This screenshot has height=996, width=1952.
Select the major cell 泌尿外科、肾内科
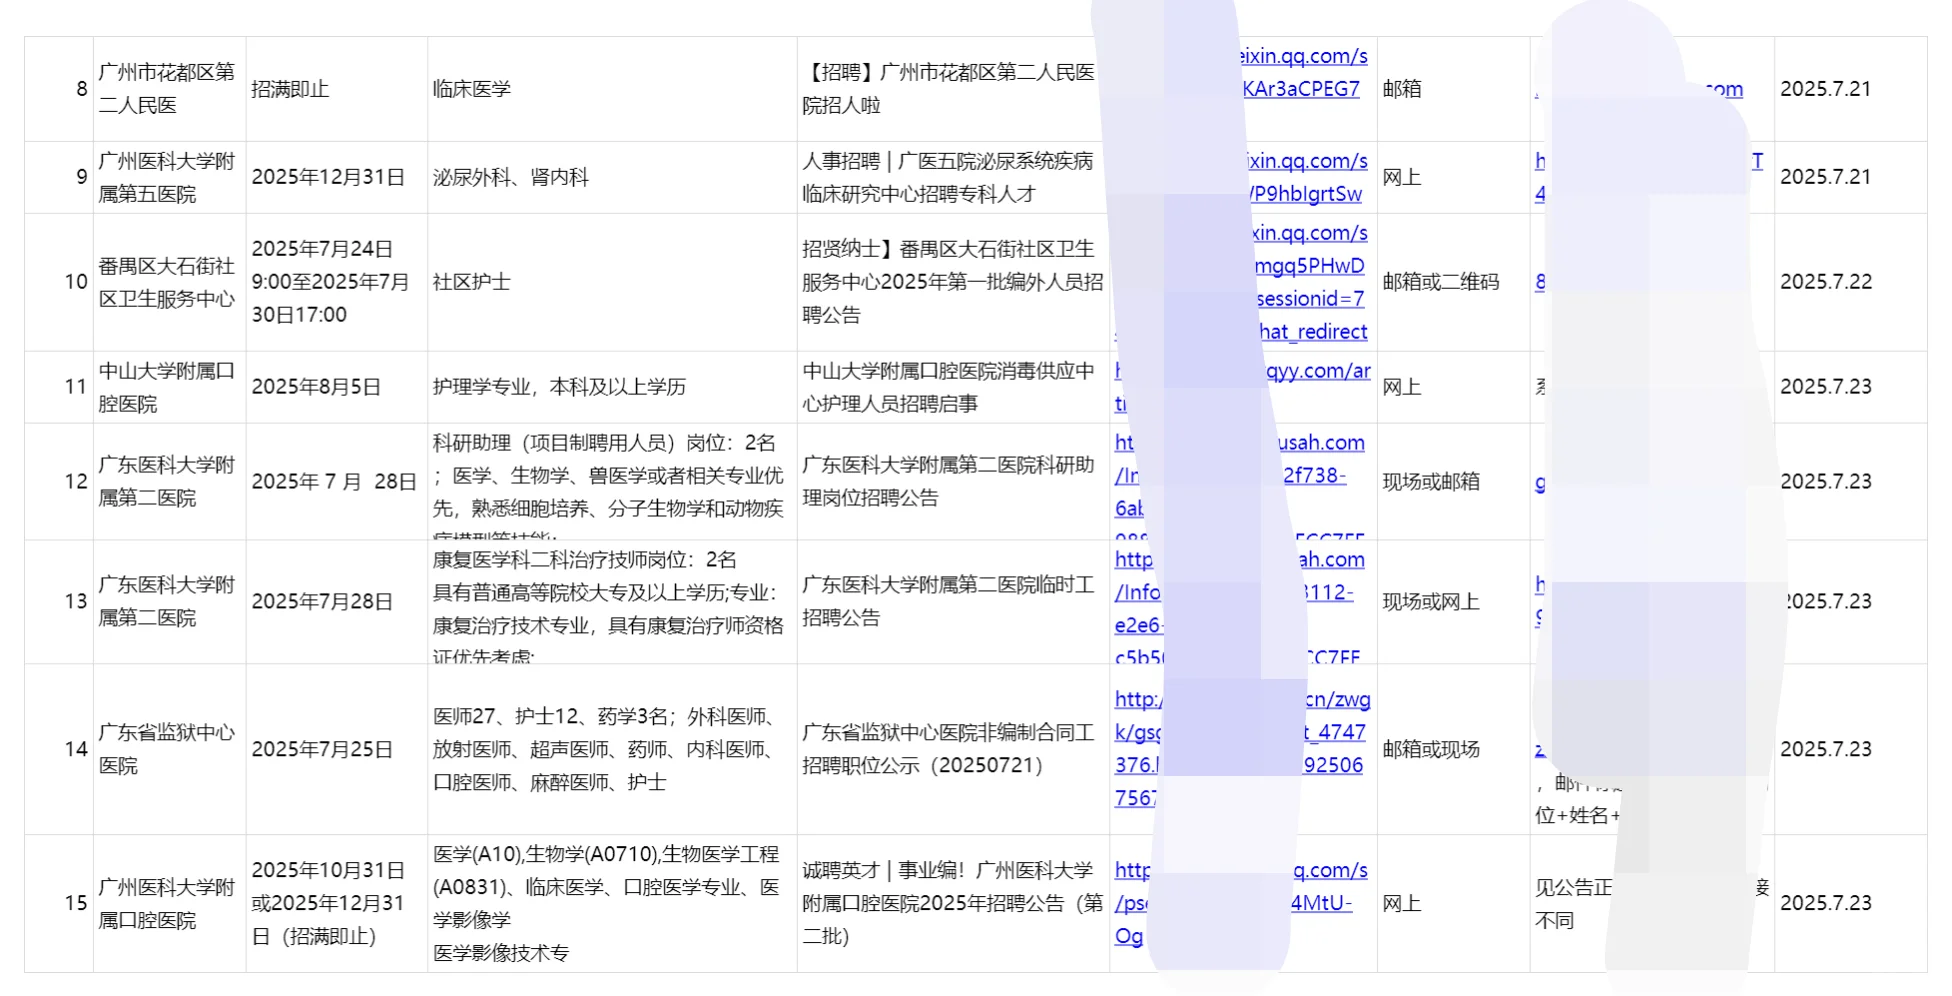[x=612, y=177]
